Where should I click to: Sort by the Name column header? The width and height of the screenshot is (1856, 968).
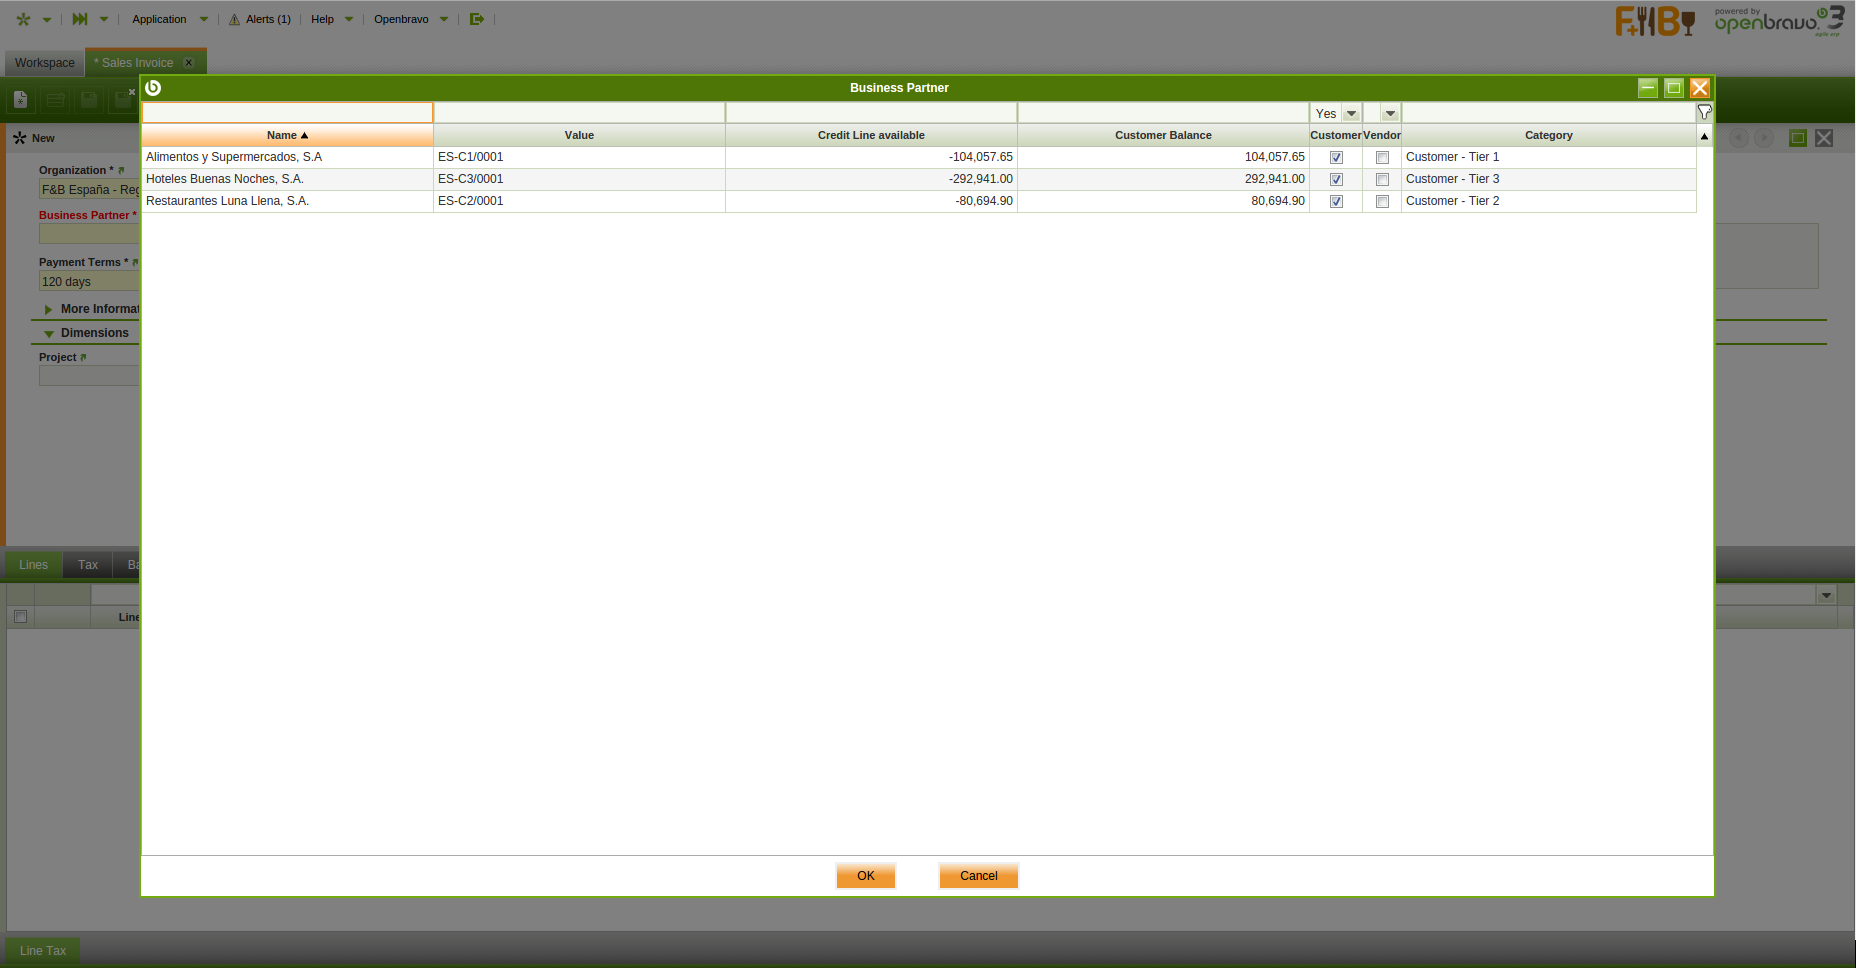coord(288,135)
